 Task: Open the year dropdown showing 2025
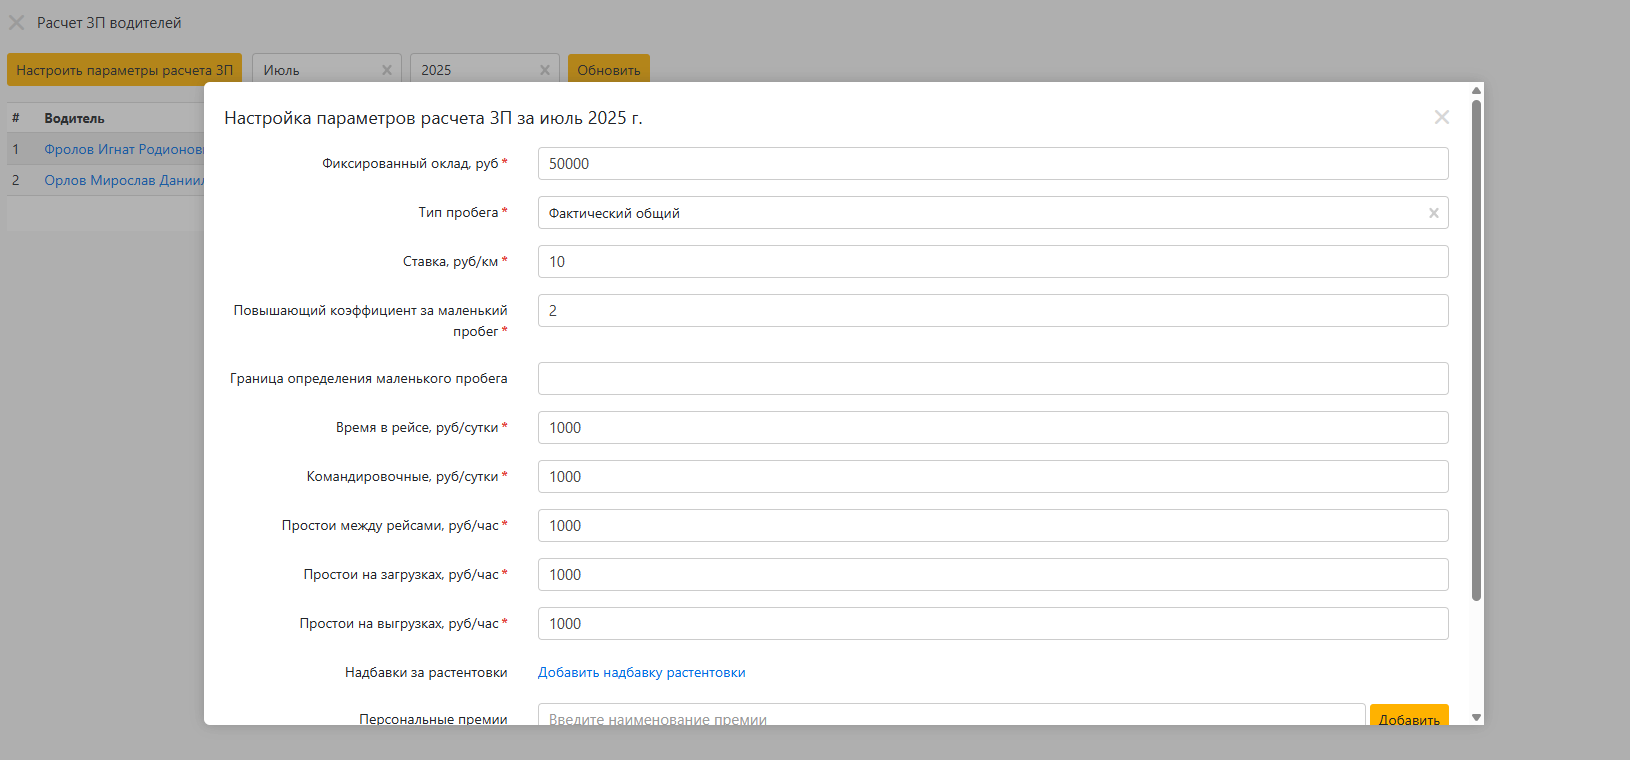pyautogui.click(x=475, y=70)
